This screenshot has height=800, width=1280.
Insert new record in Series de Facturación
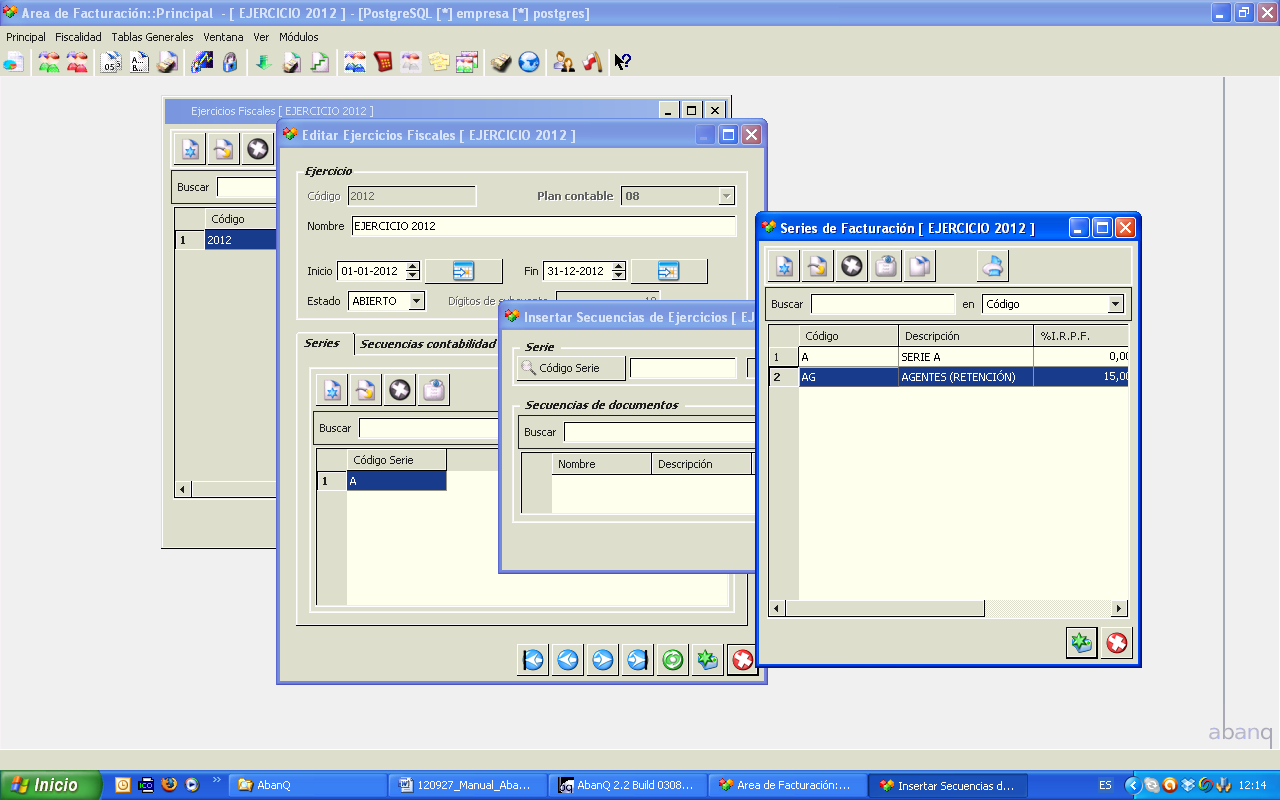(784, 266)
